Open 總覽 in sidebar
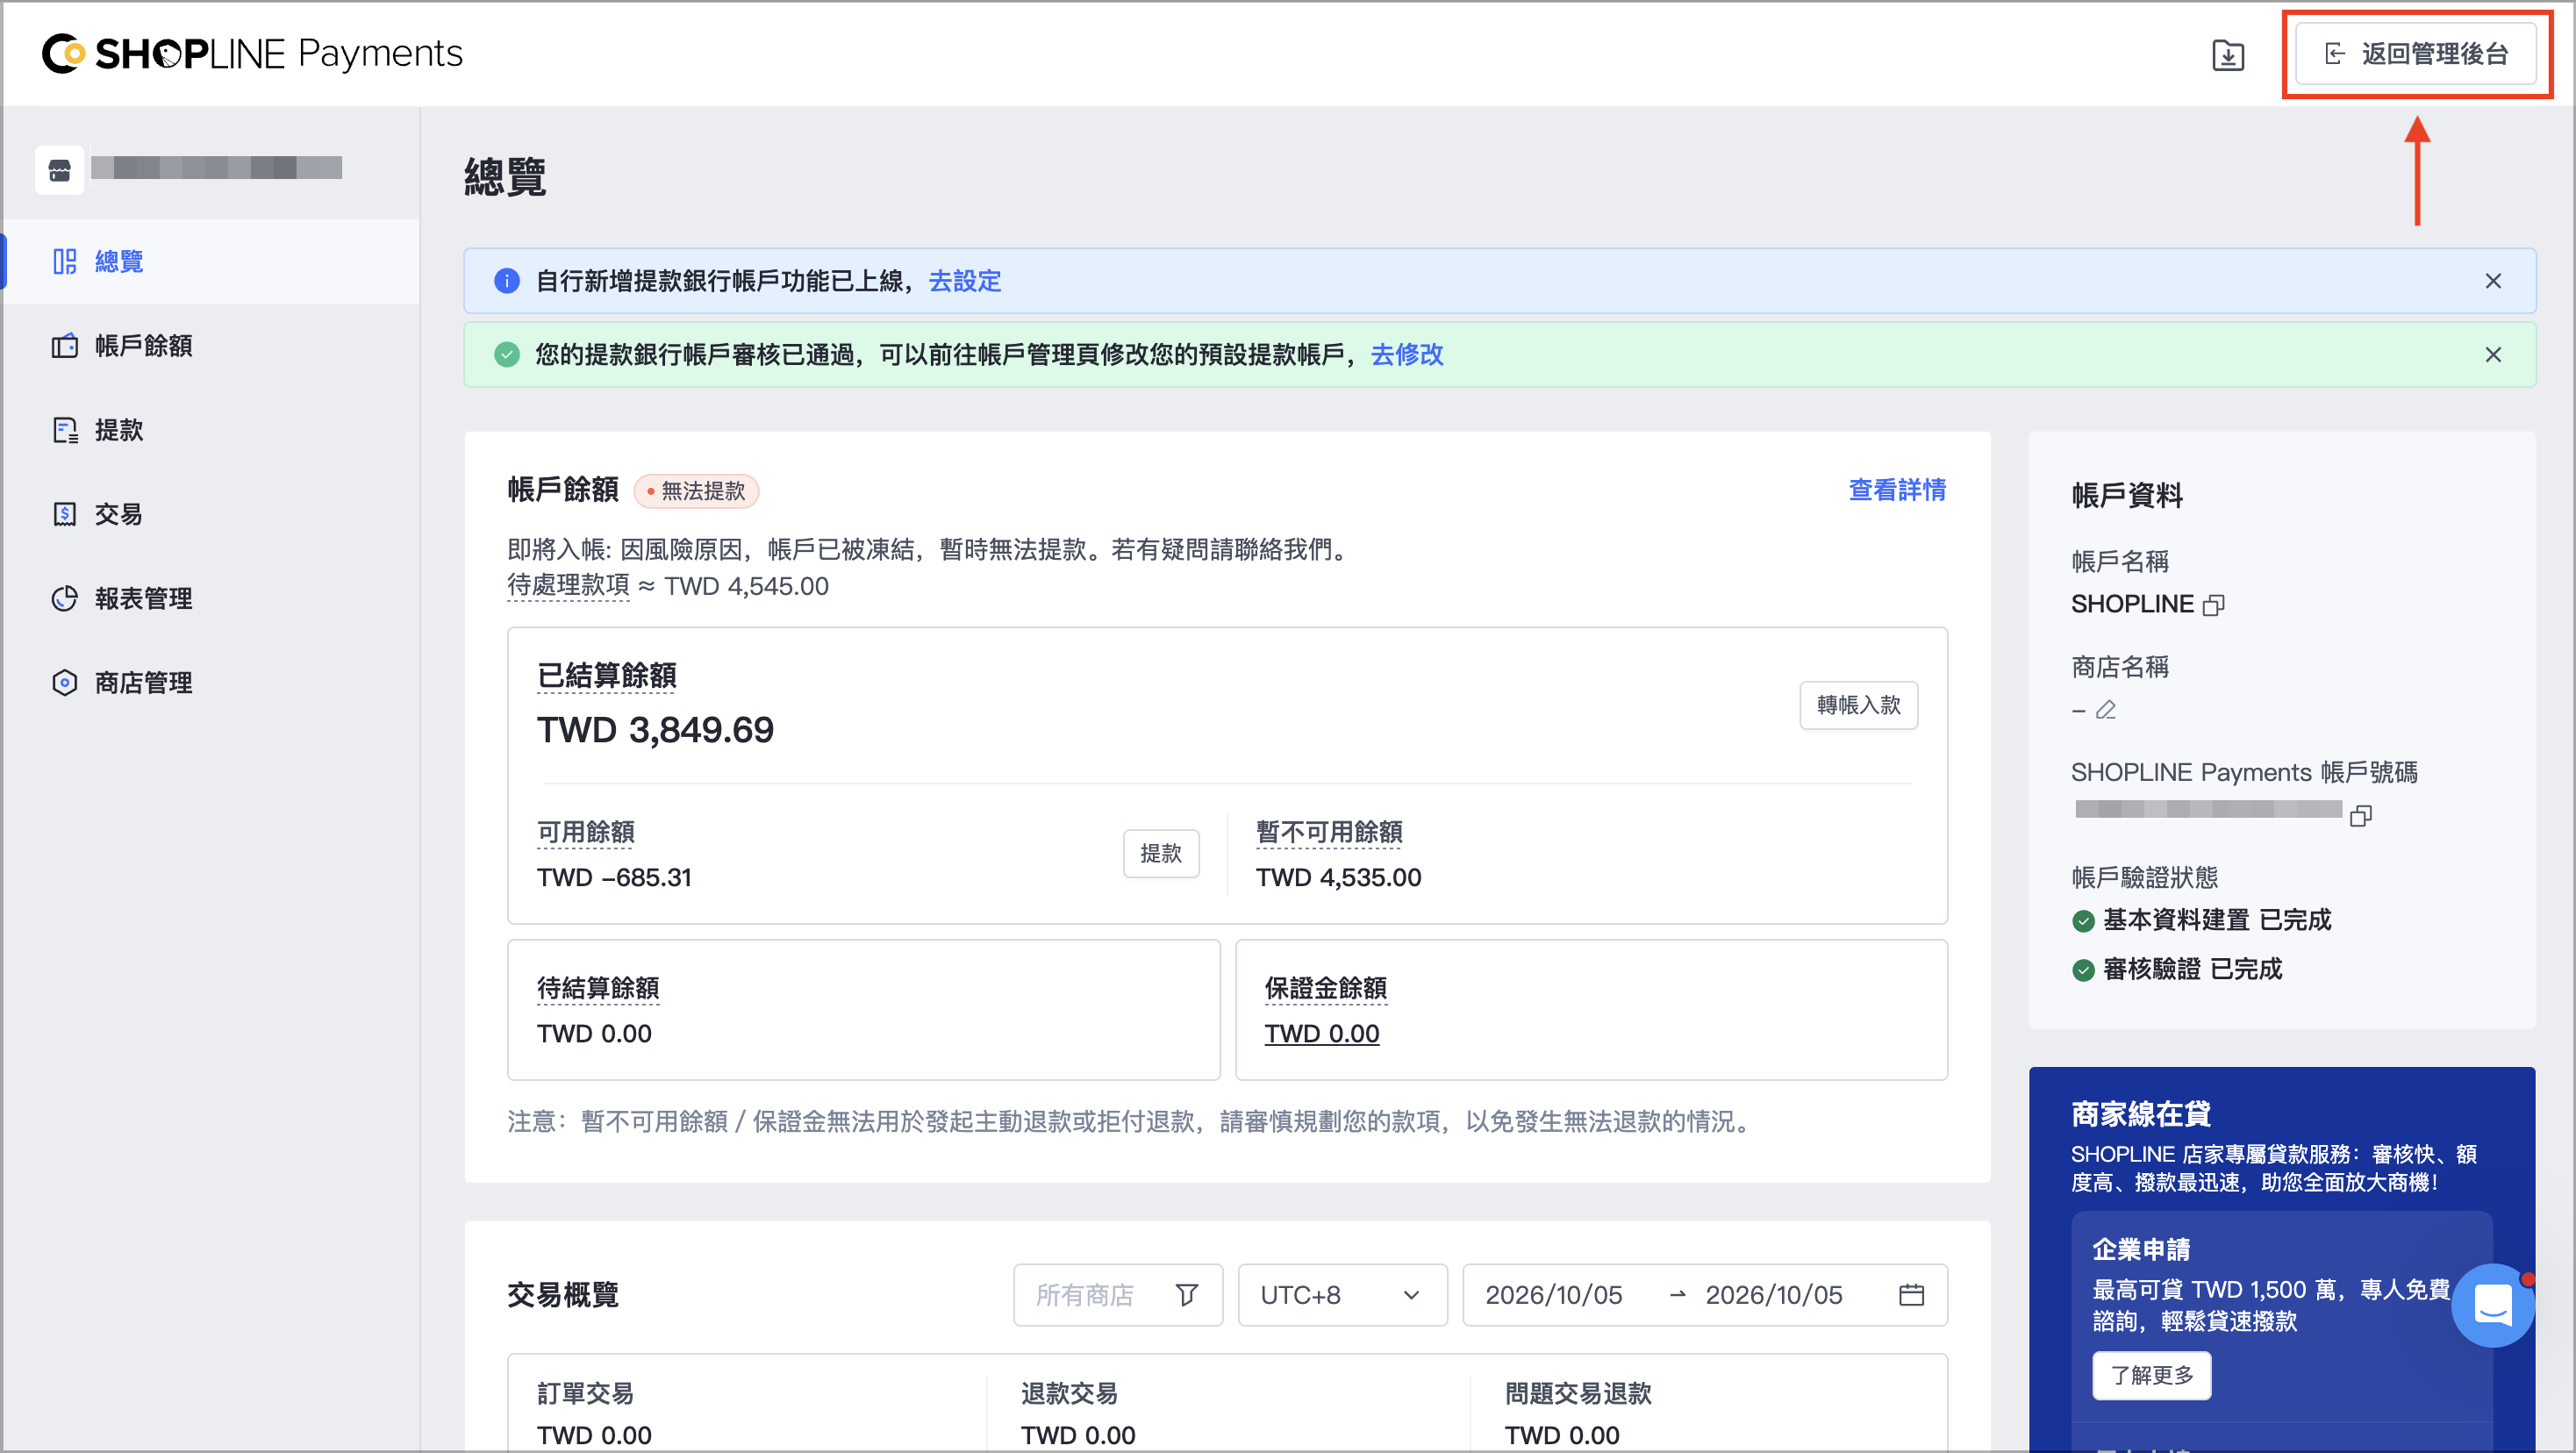 (211, 261)
